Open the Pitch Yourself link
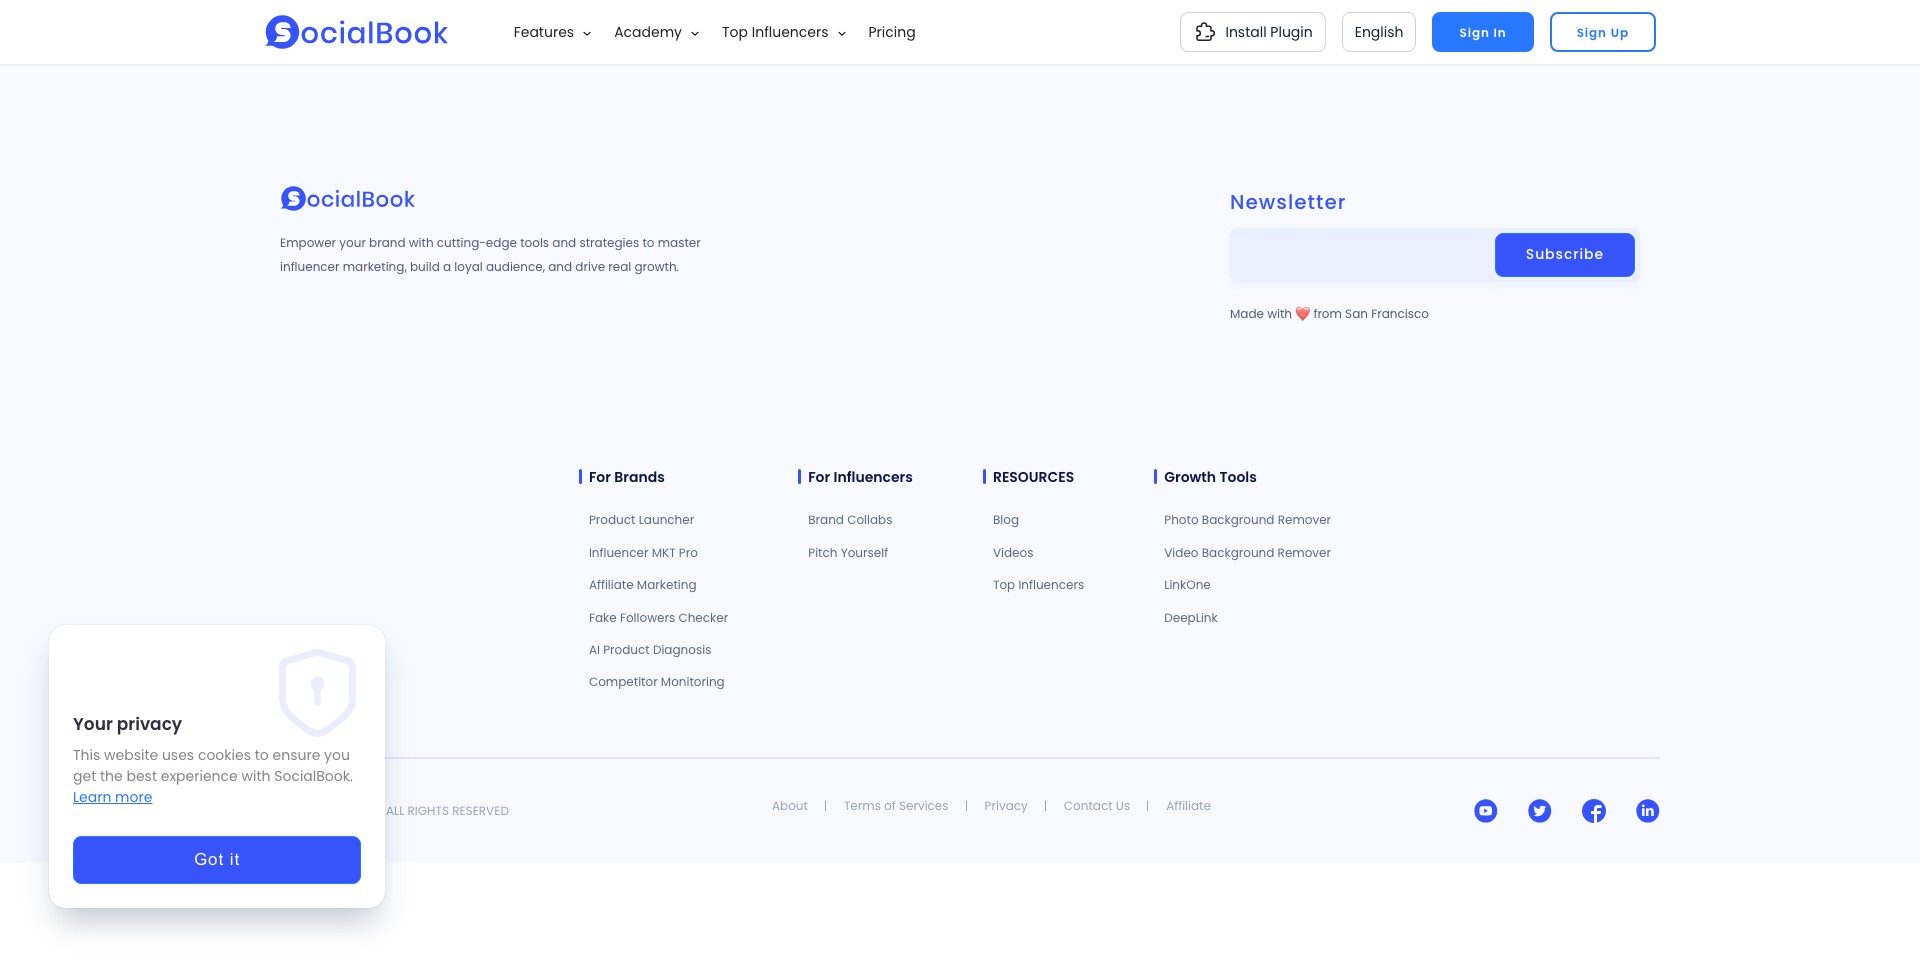1920x958 pixels. [848, 553]
